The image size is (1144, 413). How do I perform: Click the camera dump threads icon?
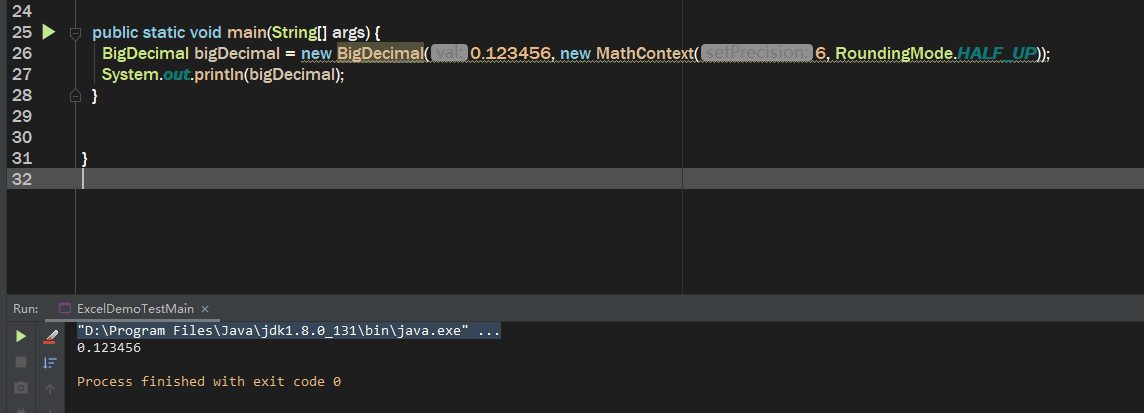coord(21,387)
